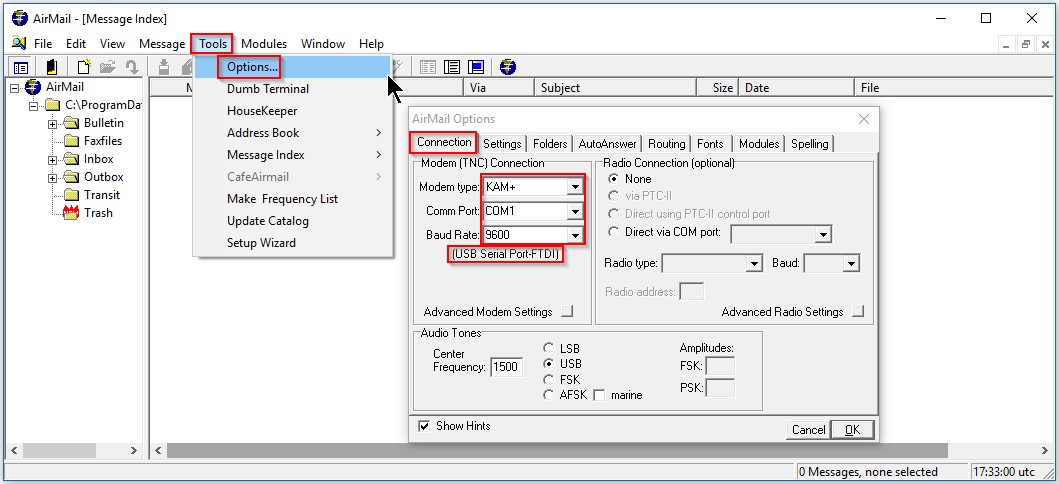
Task: Click the AirMail globe icon in toolbar
Action: 508,67
